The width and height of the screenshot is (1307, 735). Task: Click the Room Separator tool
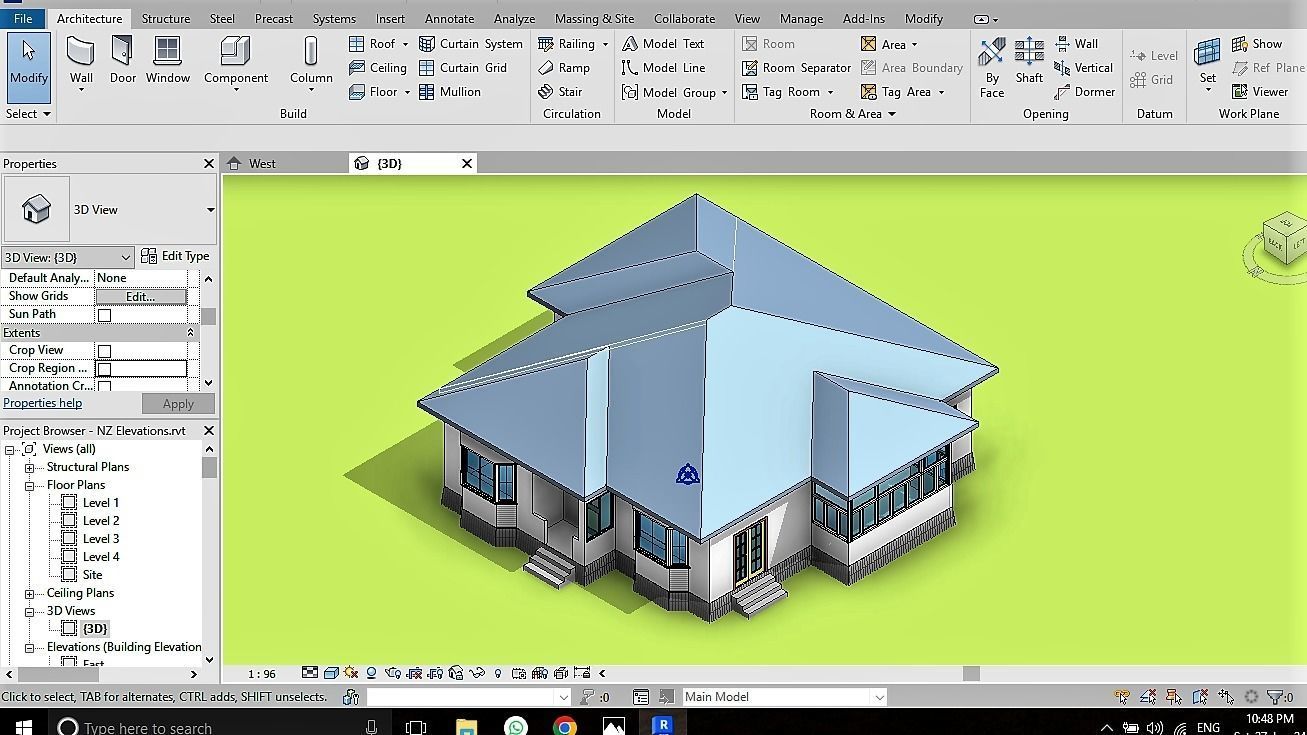796,68
